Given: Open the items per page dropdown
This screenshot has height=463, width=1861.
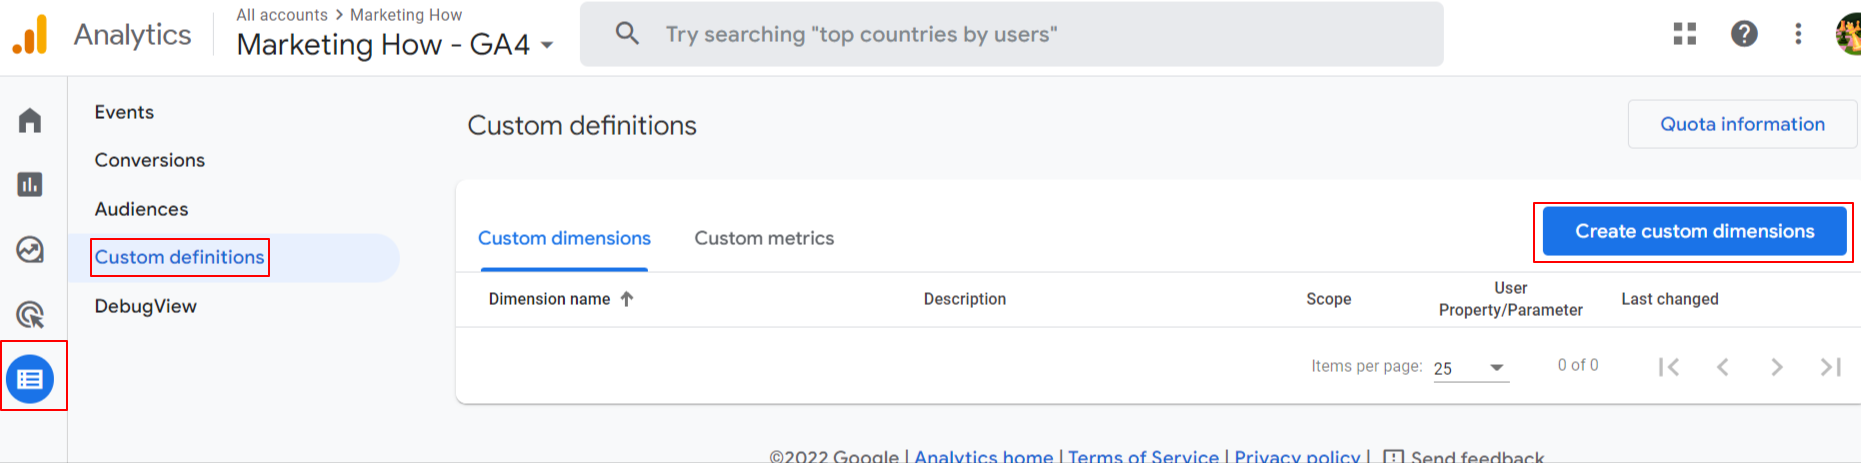Looking at the screenshot, I should (1470, 368).
